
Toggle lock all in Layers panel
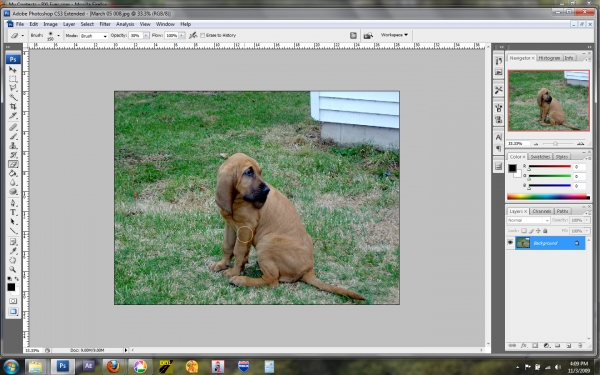click(x=545, y=231)
